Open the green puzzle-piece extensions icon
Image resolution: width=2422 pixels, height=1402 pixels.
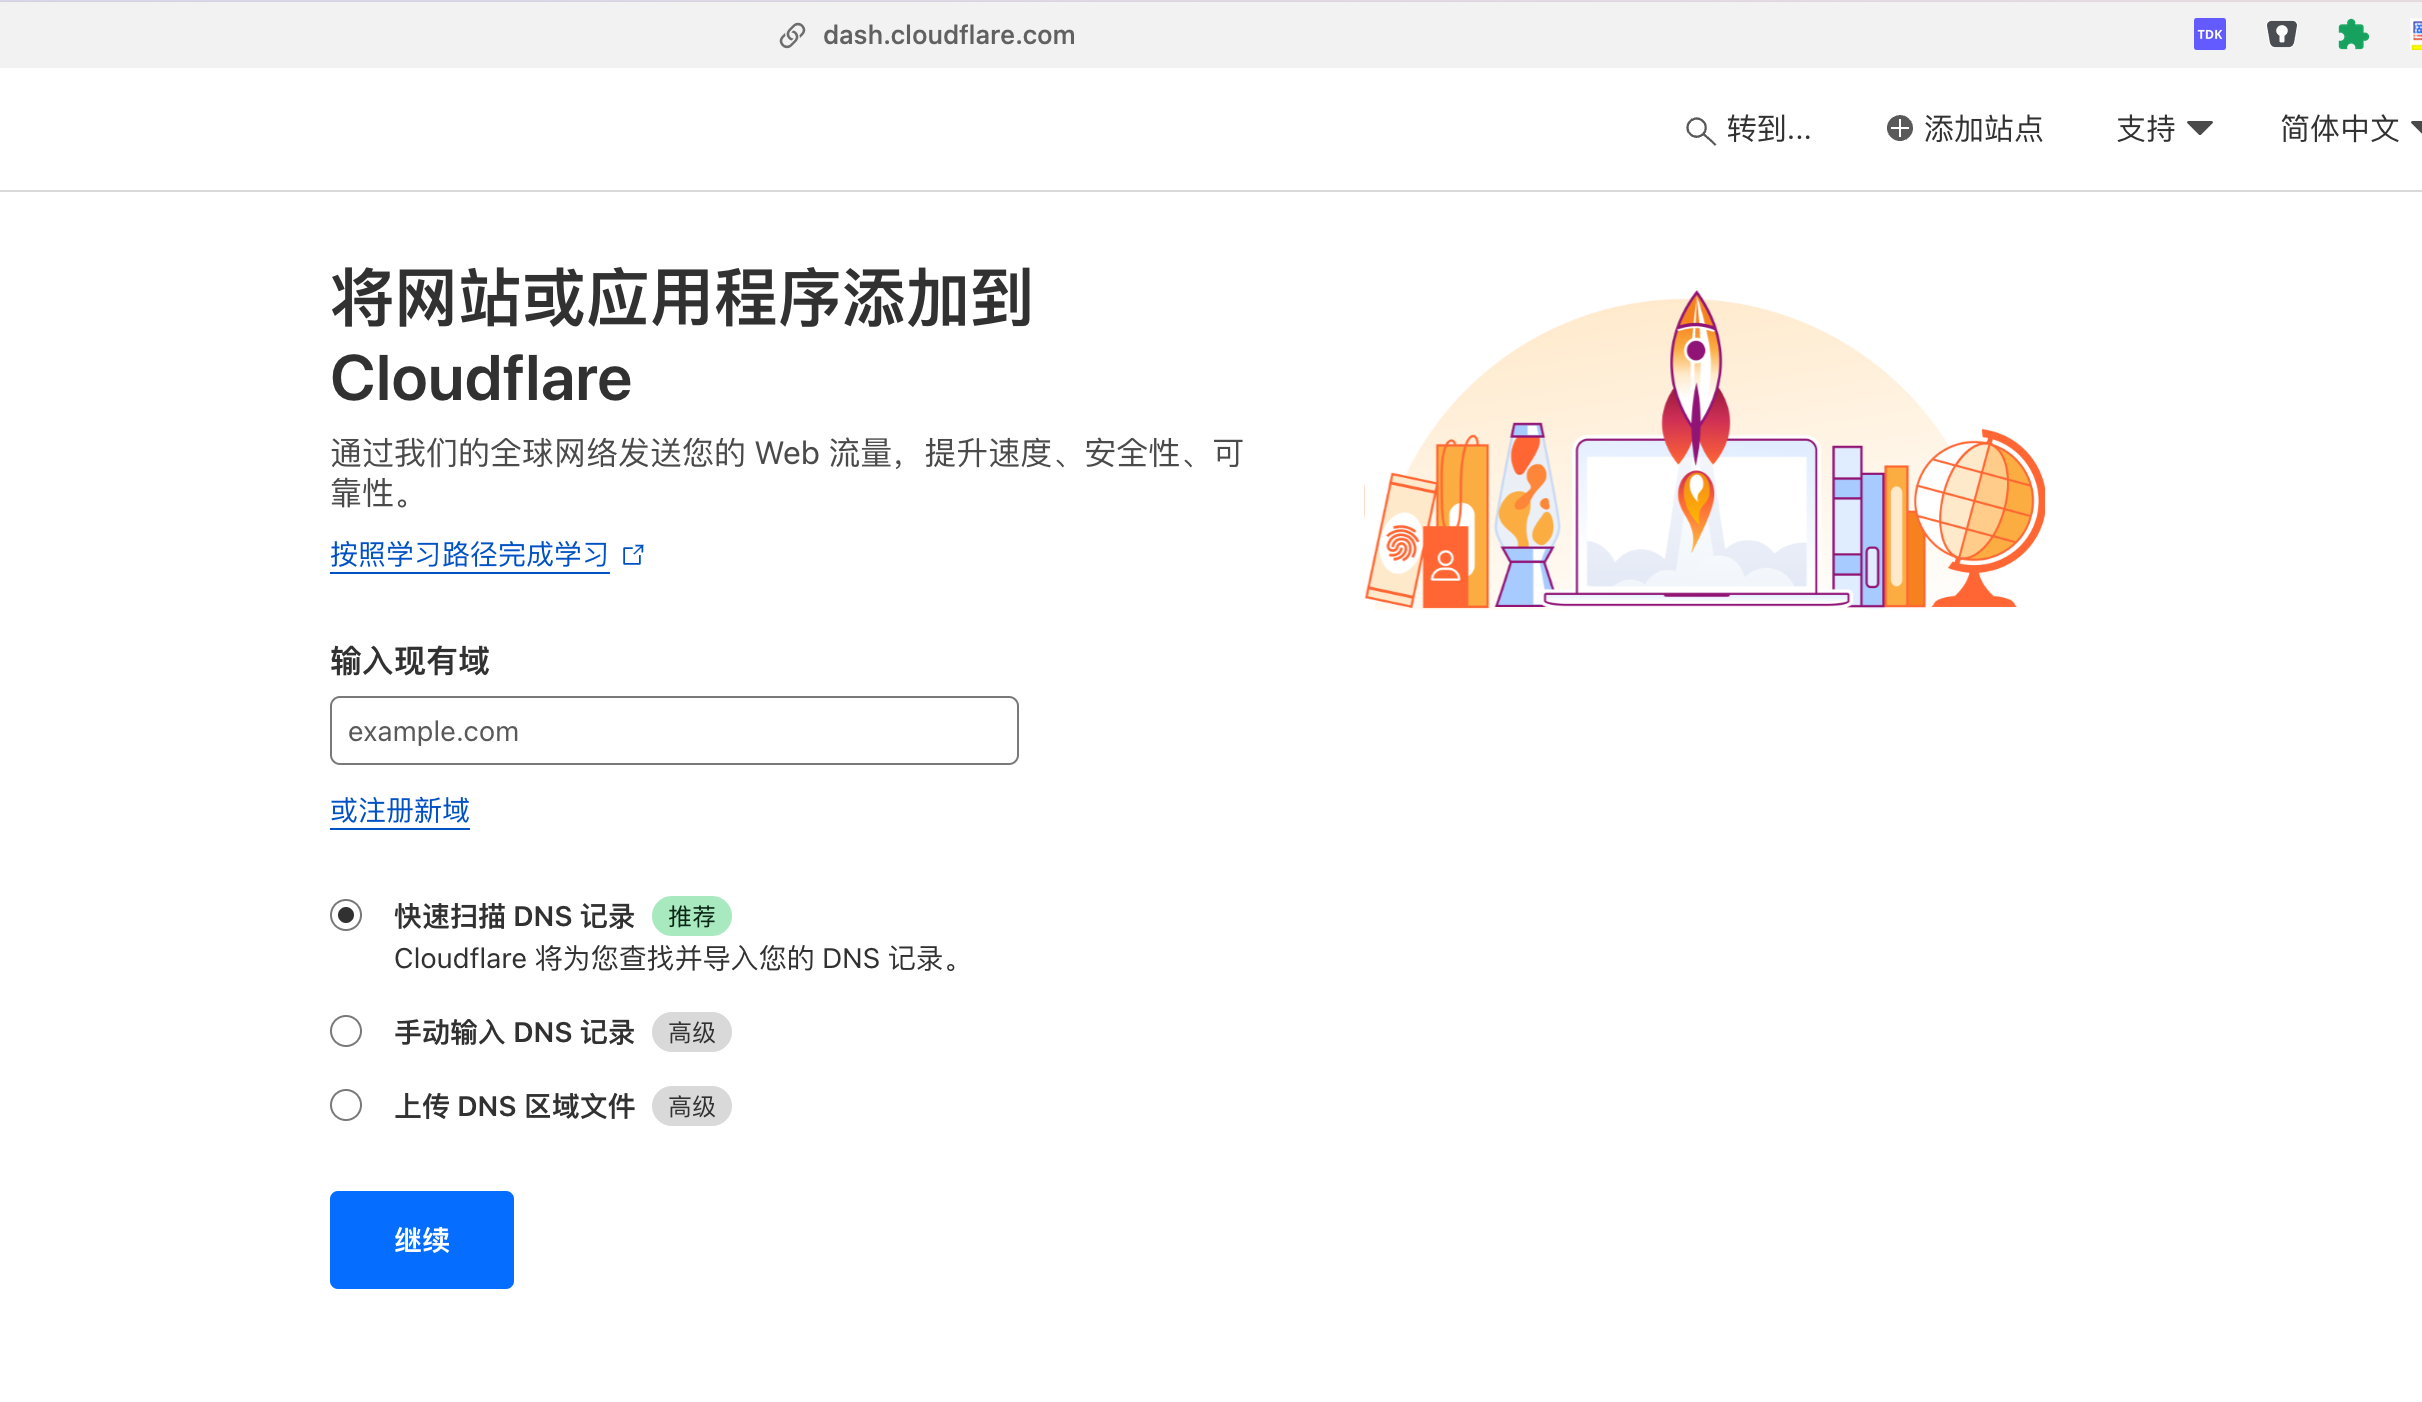(x=2353, y=35)
